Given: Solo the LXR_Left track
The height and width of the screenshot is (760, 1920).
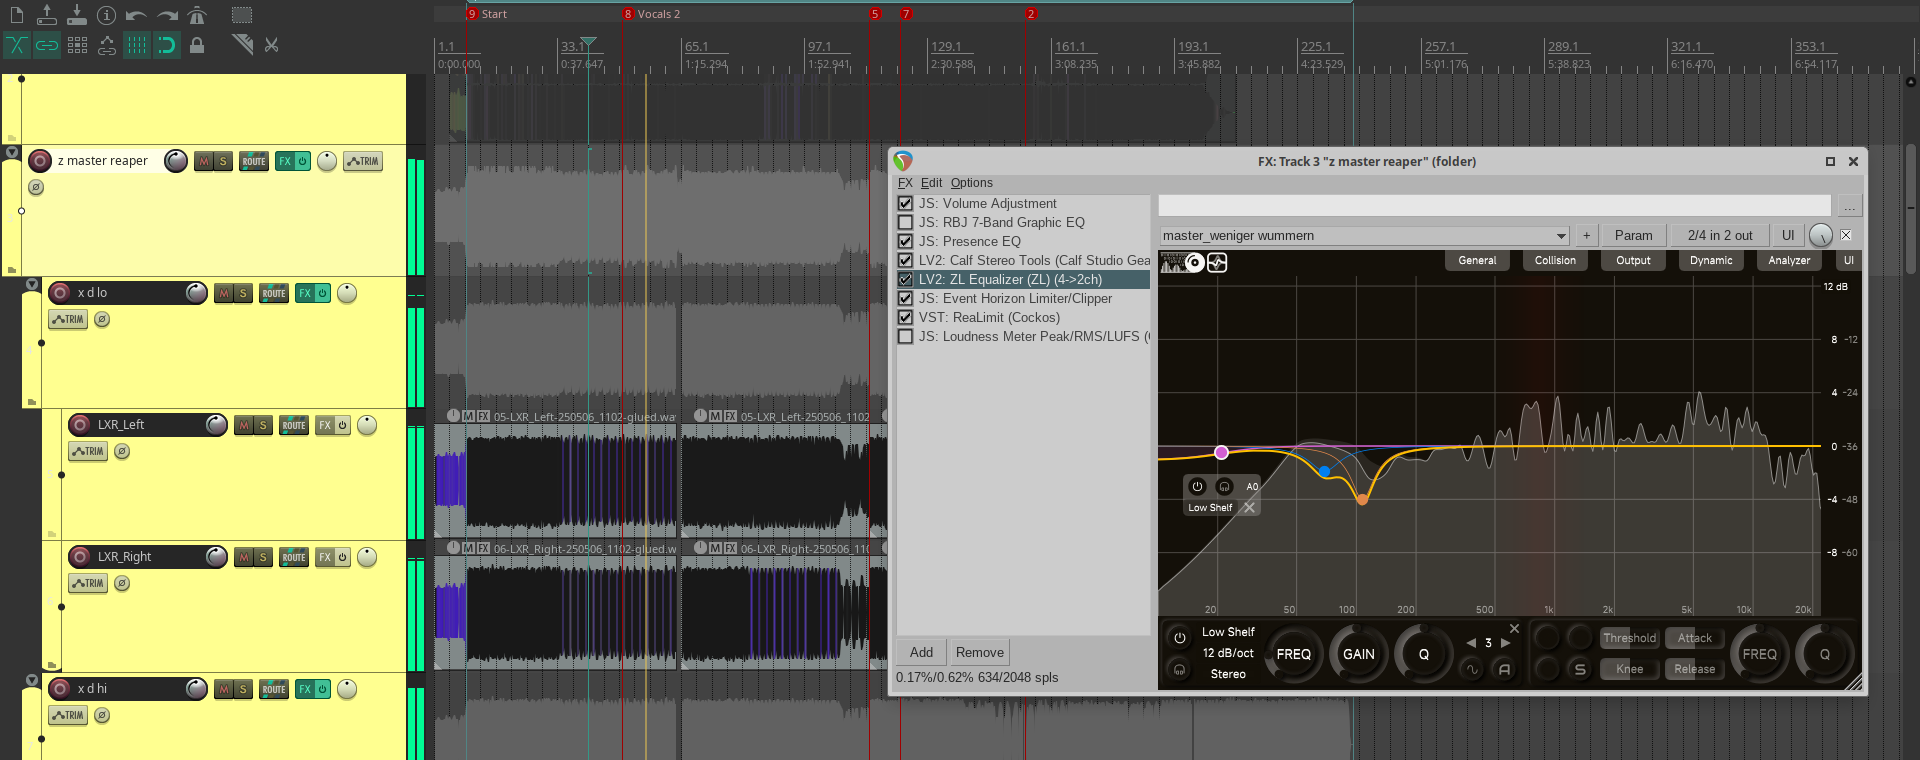Looking at the screenshot, I should [263, 425].
